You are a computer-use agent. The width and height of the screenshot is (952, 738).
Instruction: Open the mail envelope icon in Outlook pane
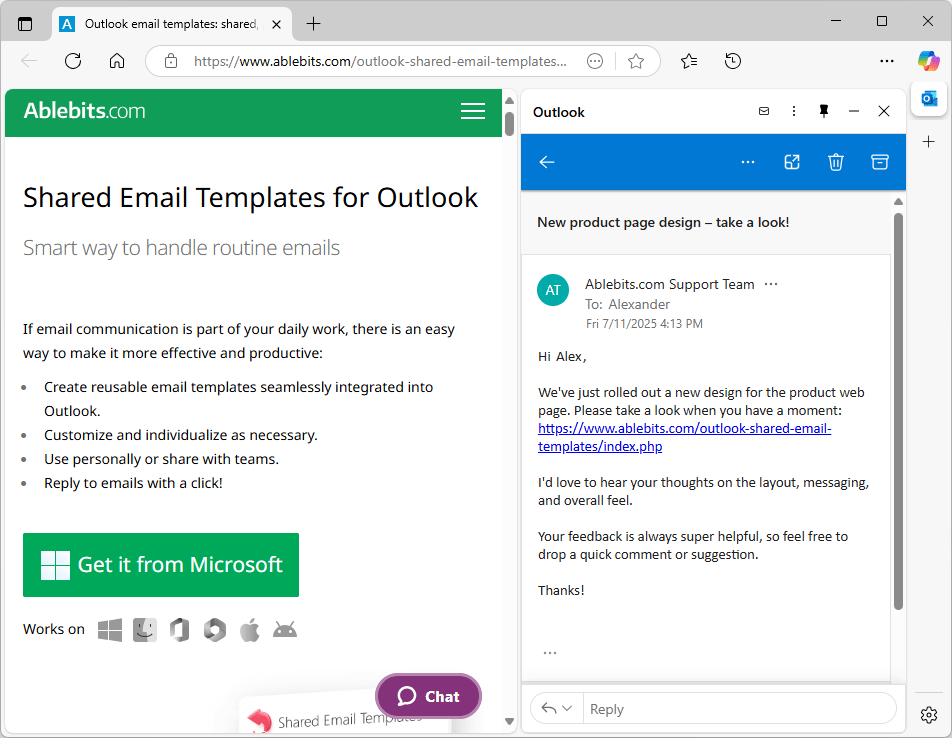[764, 111]
